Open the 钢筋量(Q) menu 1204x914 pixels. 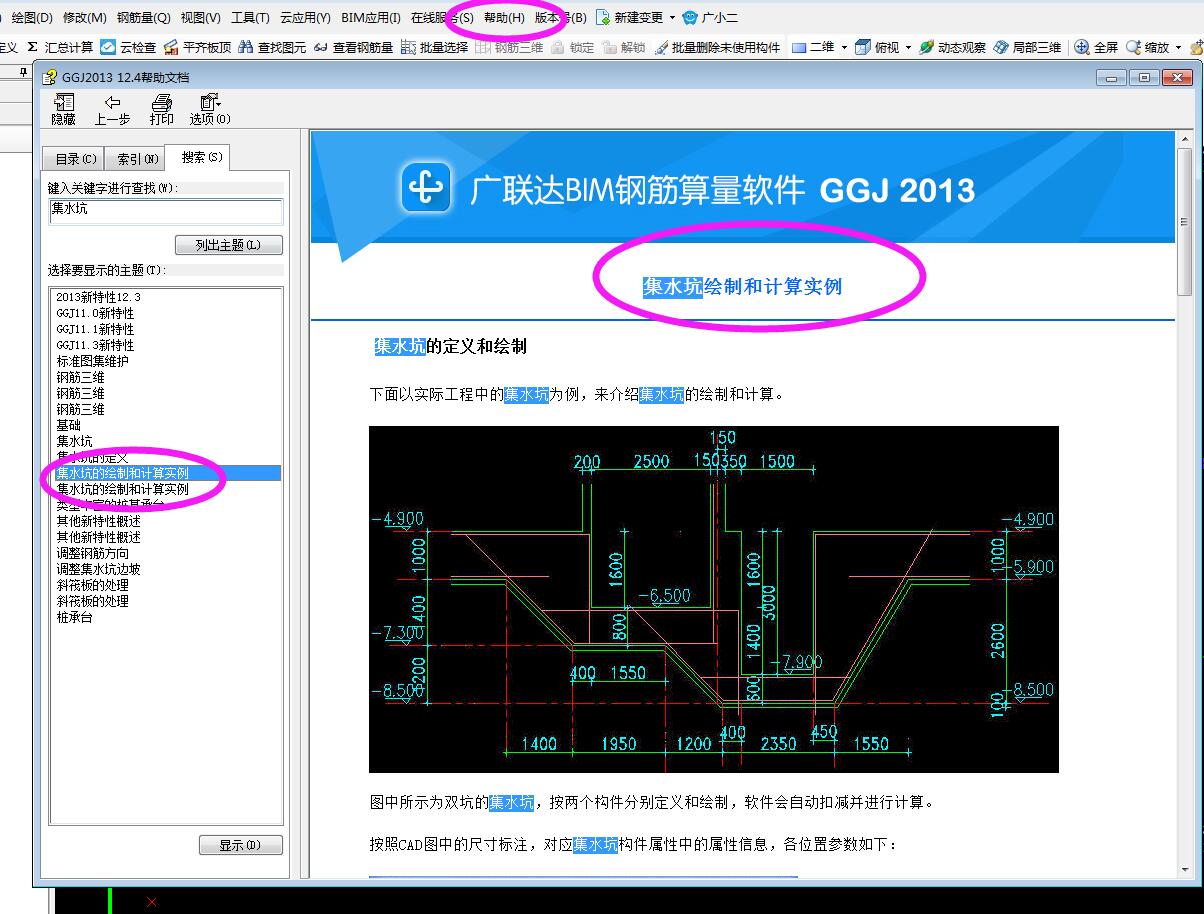tap(143, 17)
